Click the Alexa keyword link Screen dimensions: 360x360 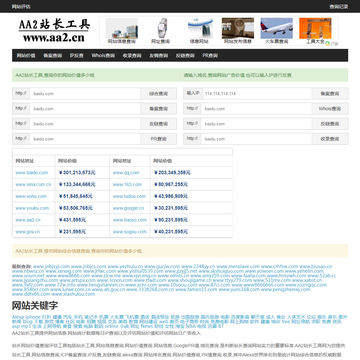tap(18, 317)
